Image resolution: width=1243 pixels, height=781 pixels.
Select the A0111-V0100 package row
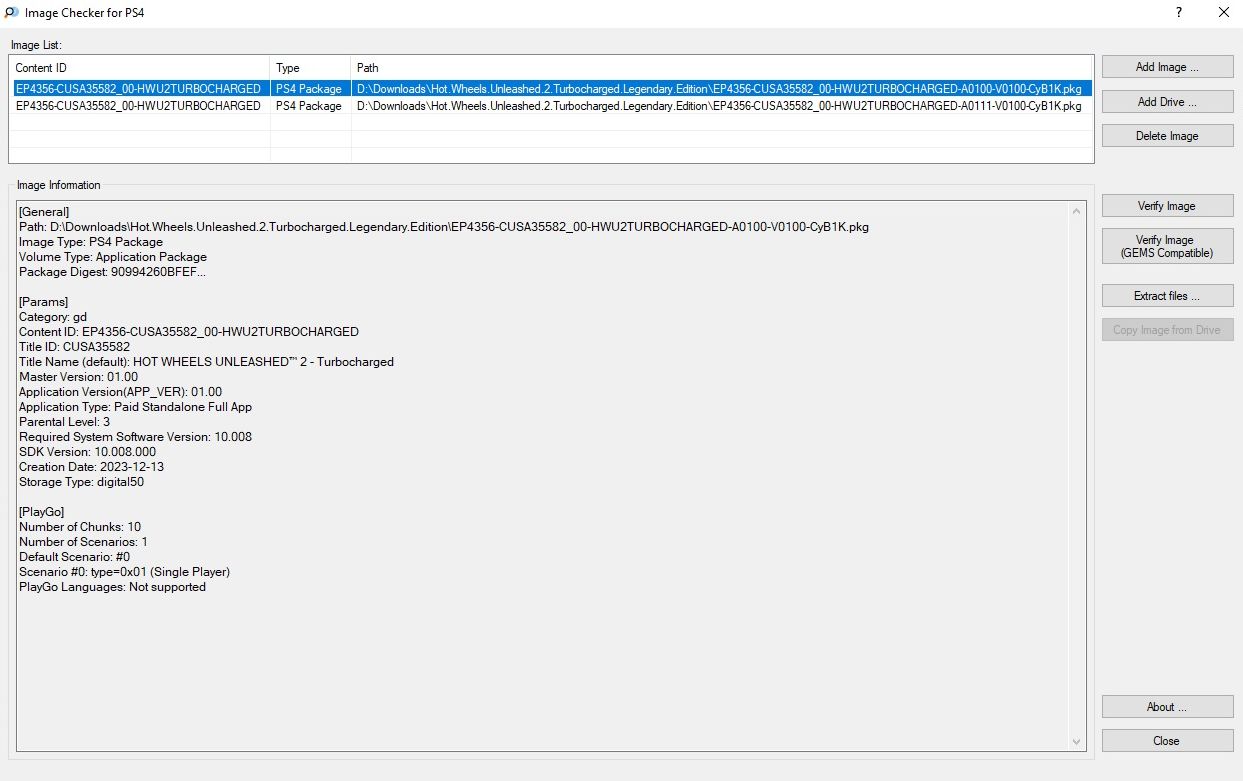(718, 106)
